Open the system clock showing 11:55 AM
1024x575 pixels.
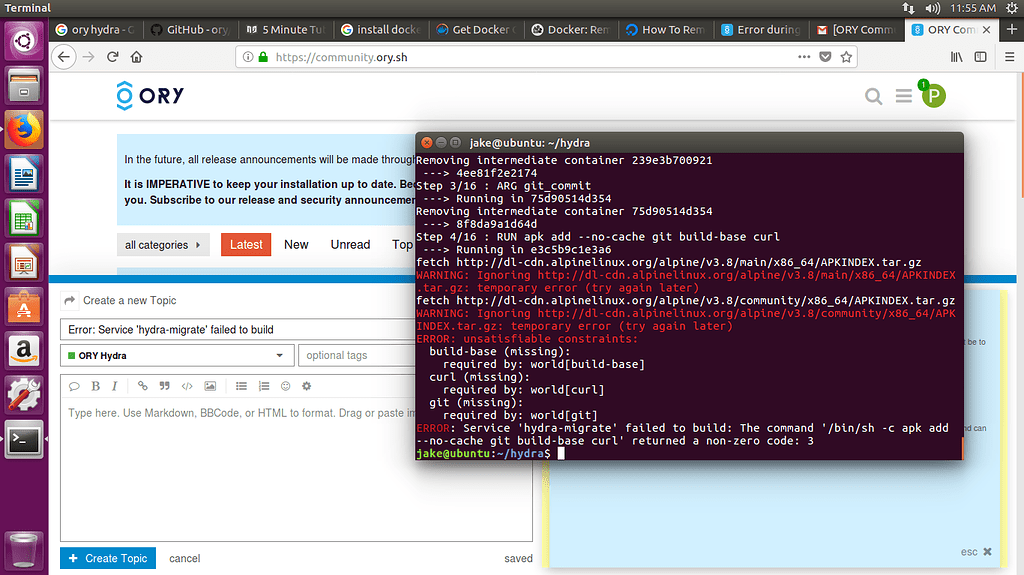click(973, 8)
